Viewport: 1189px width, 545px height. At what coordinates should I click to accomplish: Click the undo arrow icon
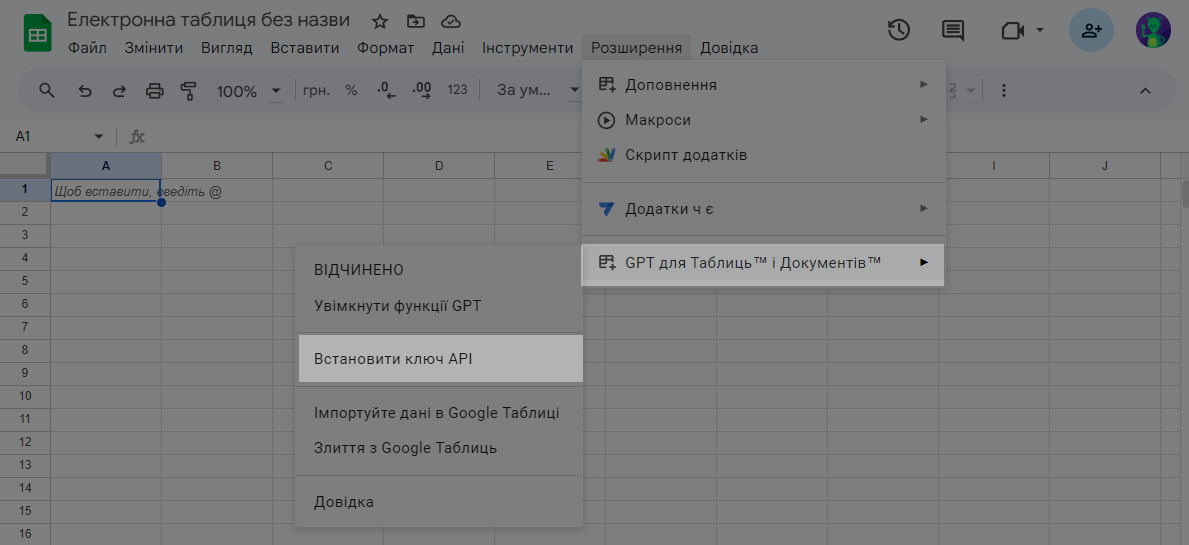coord(85,91)
